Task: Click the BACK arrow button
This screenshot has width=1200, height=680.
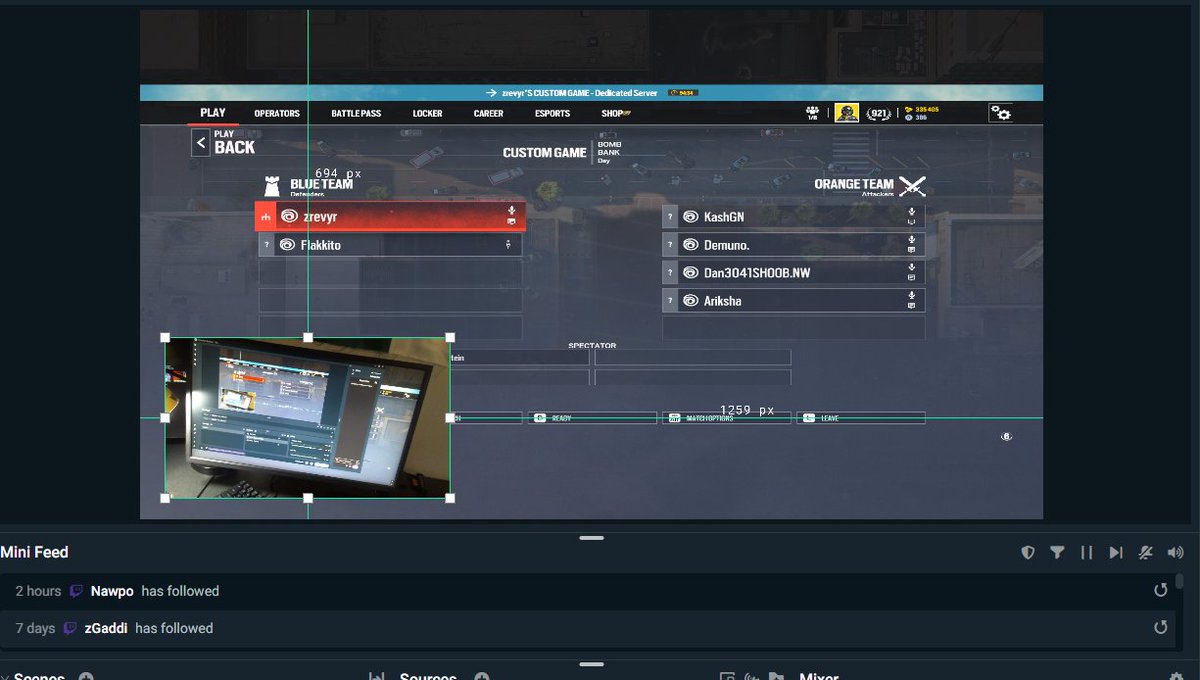Action: pos(201,143)
